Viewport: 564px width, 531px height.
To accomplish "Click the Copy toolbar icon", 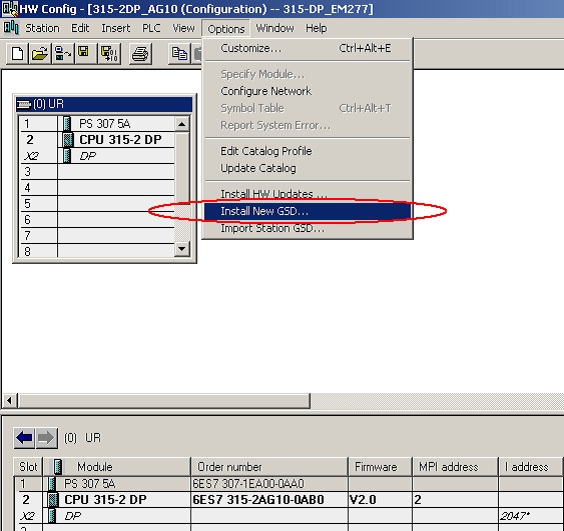I will click(x=179, y=54).
